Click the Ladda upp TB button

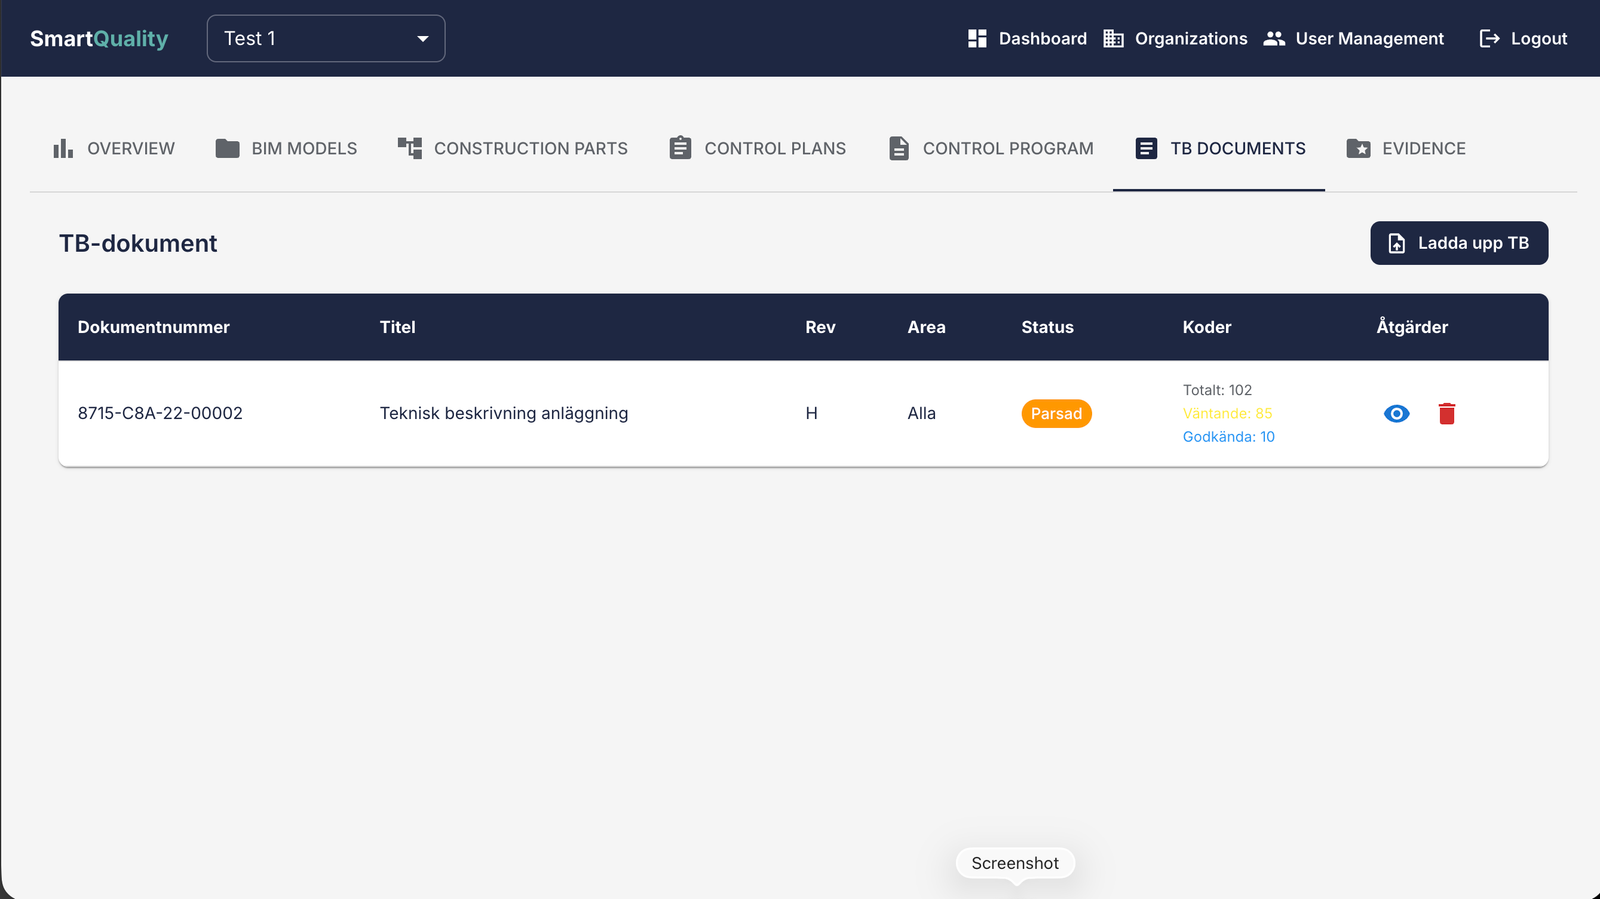pos(1459,243)
